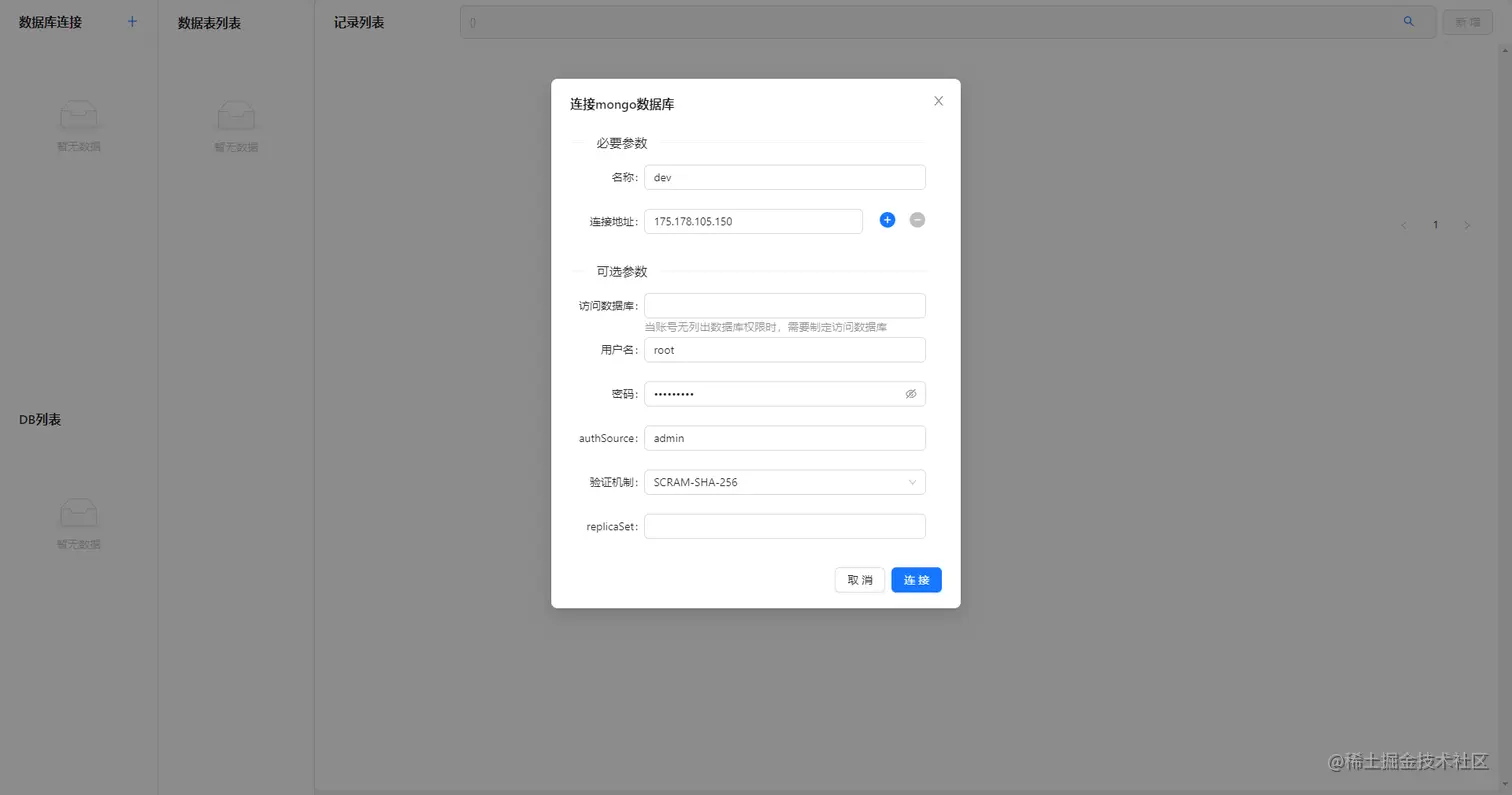The image size is (1512, 795).
Task: Click the 用户名 field with root
Action: coord(785,350)
